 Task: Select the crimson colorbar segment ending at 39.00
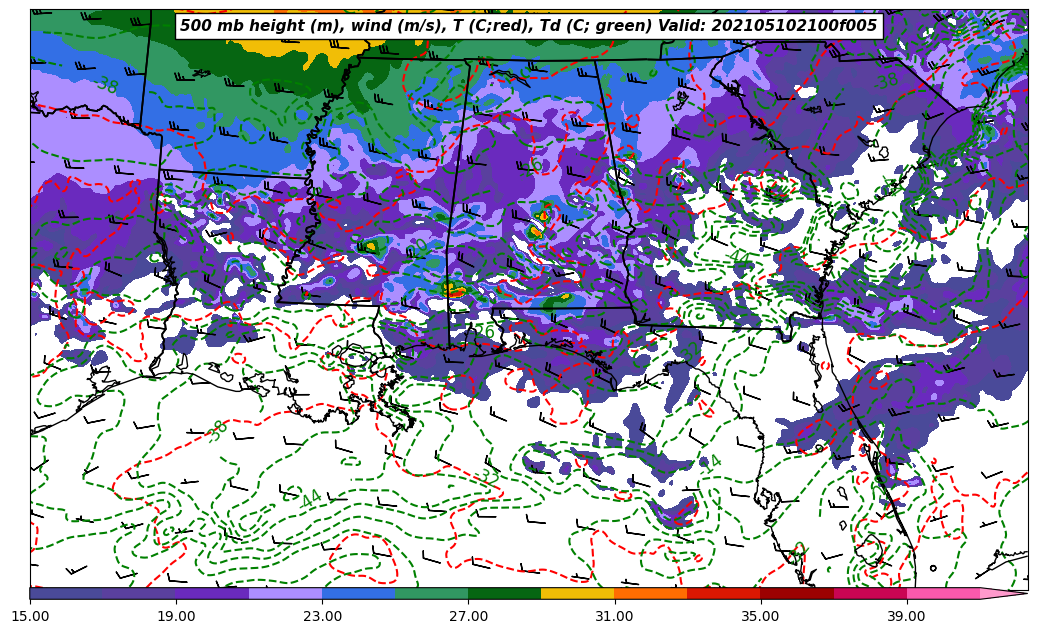(870, 593)
